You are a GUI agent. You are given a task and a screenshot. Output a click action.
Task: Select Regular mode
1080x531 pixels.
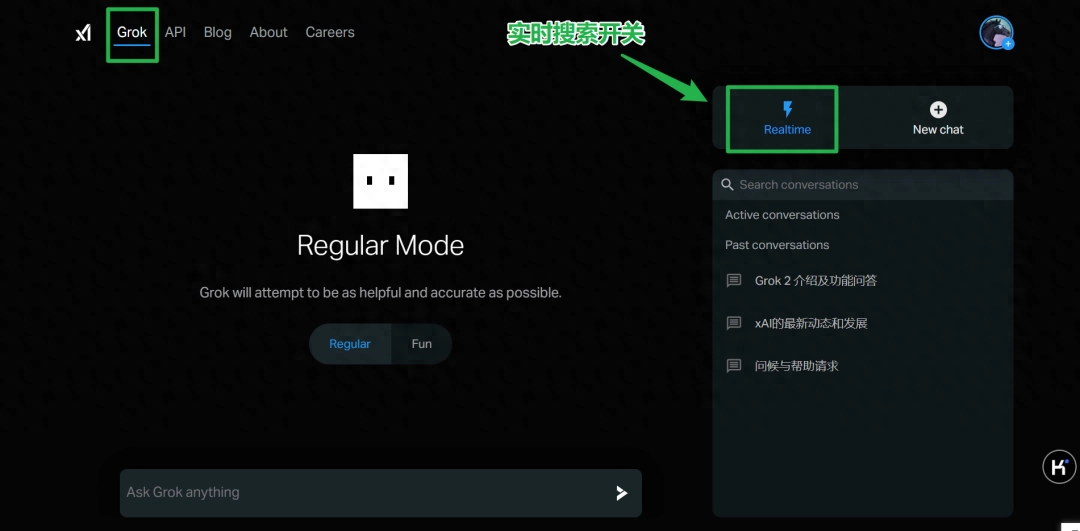click(350, 344)
